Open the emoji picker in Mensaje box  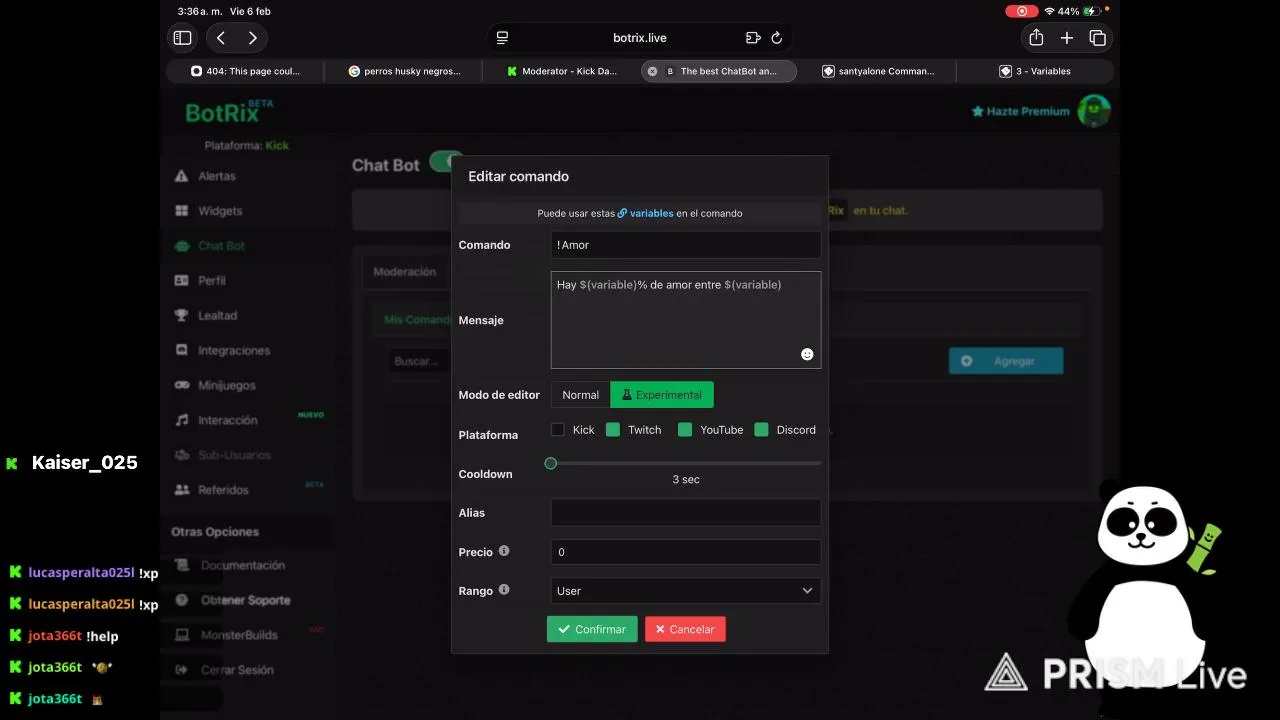[807, 354]
